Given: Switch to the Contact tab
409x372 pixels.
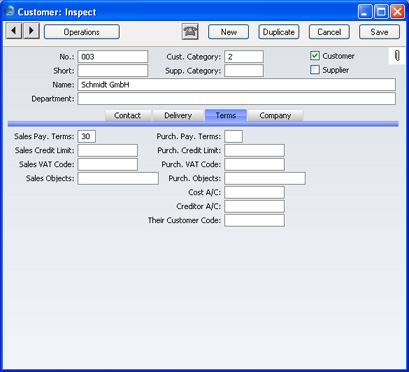Looking at the screenshot, I should coord(127,115).
